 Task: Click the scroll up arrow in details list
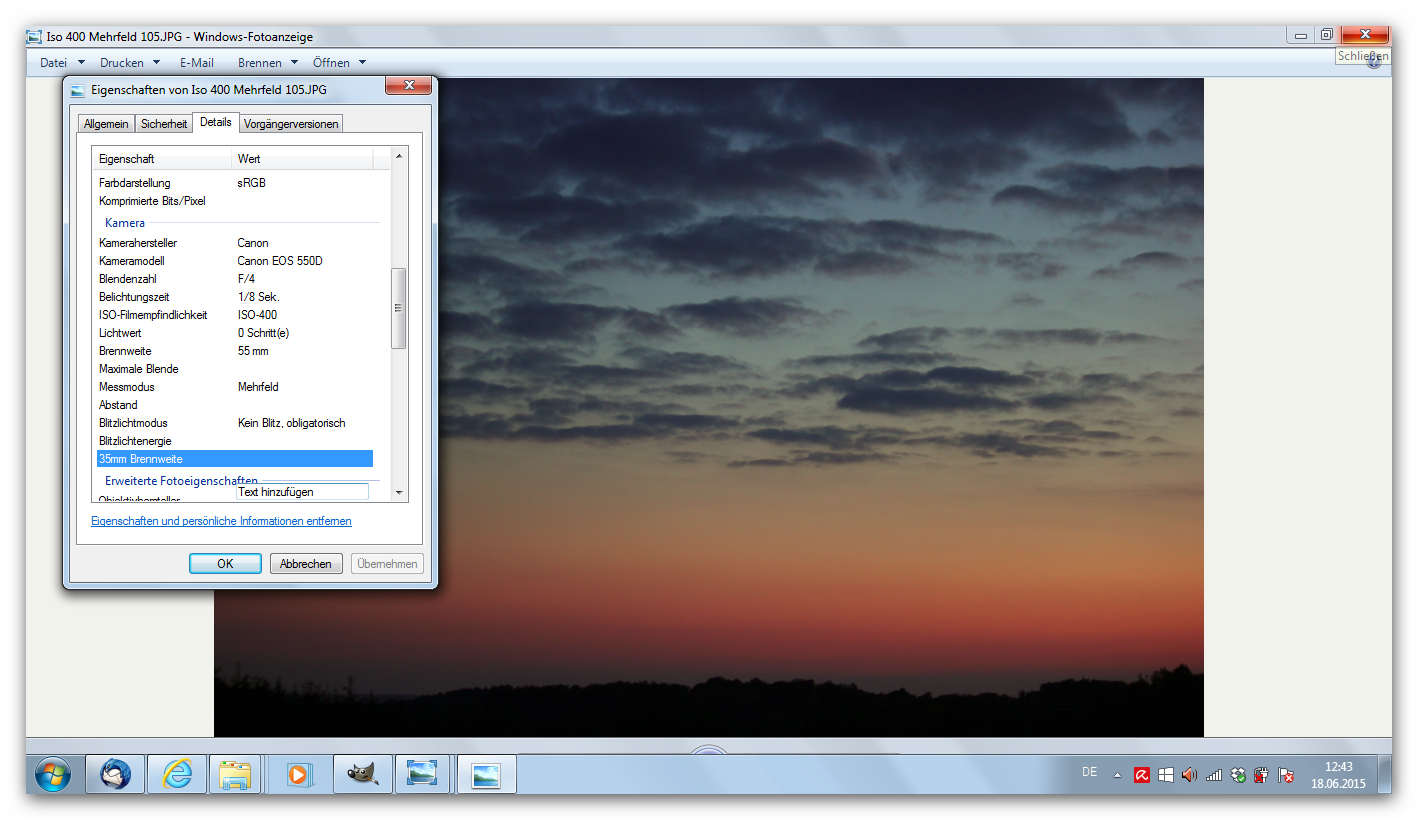399,156
